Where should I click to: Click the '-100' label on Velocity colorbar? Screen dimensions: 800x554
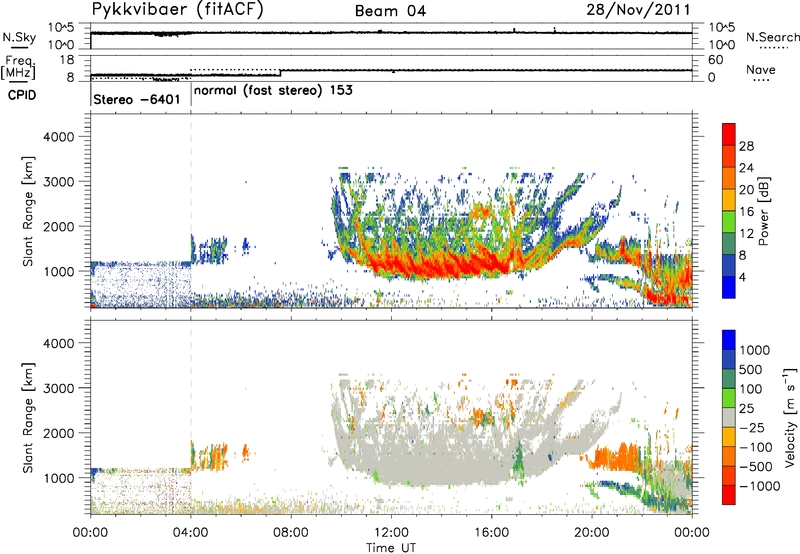click(x=756, y=447)
